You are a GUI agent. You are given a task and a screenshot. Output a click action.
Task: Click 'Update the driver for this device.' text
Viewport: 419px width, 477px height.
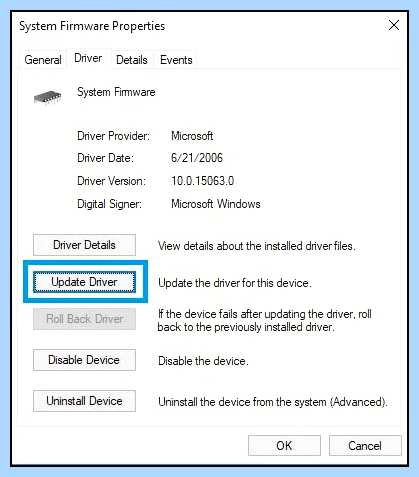235,283
